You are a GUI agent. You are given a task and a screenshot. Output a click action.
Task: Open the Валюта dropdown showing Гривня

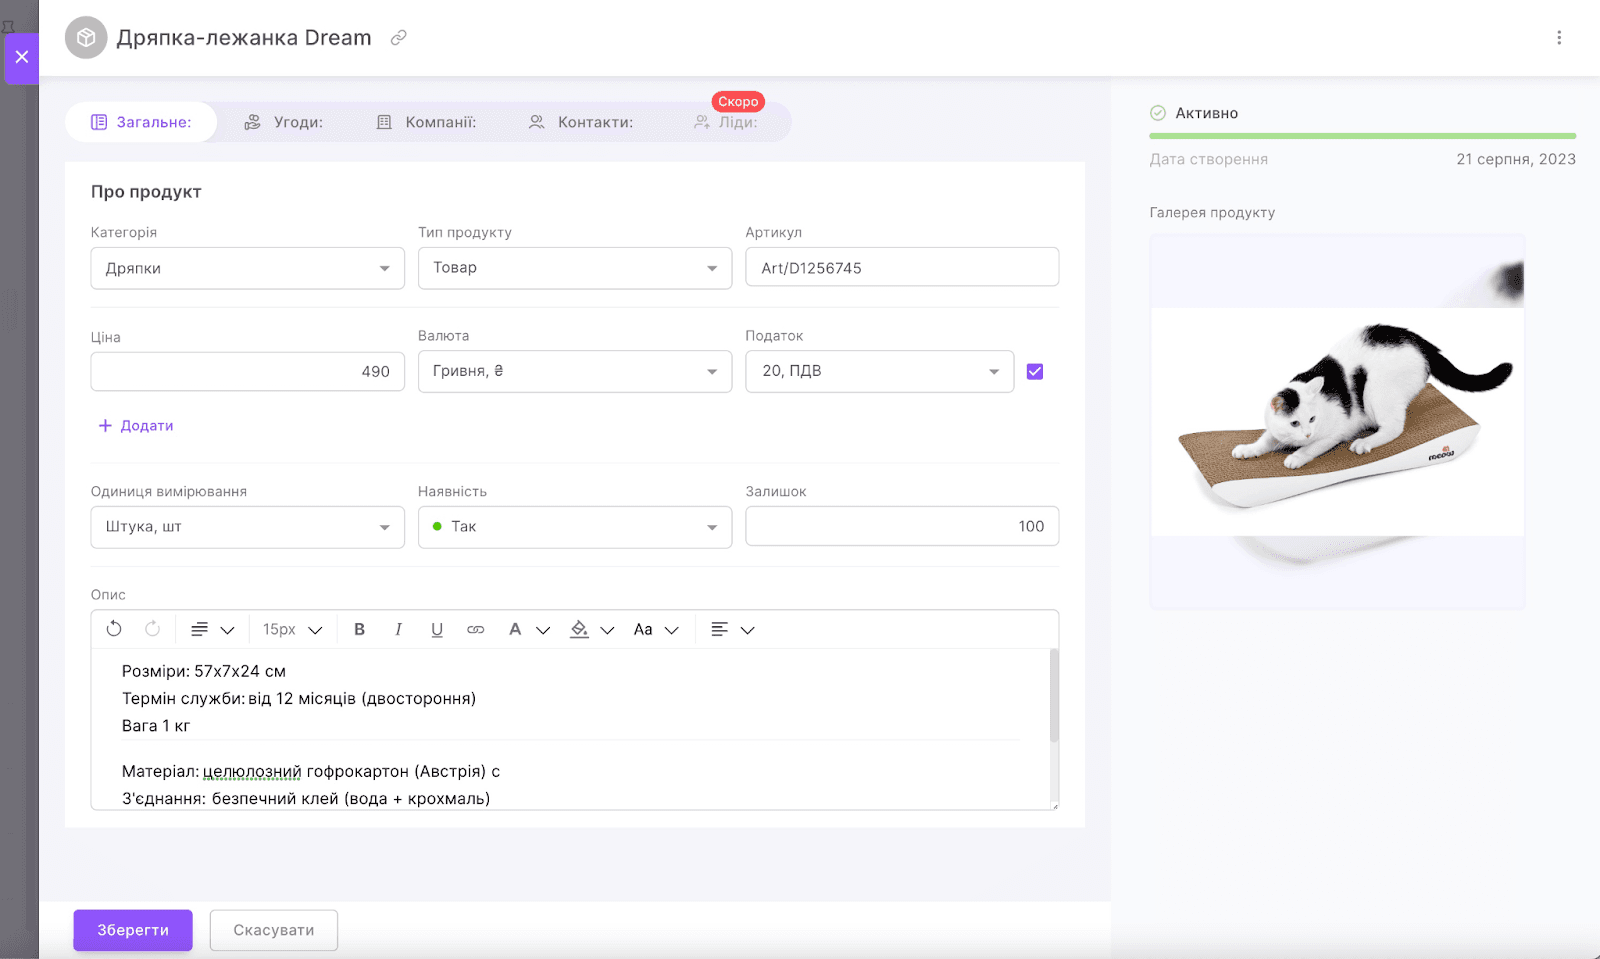(x=574, y=371)
